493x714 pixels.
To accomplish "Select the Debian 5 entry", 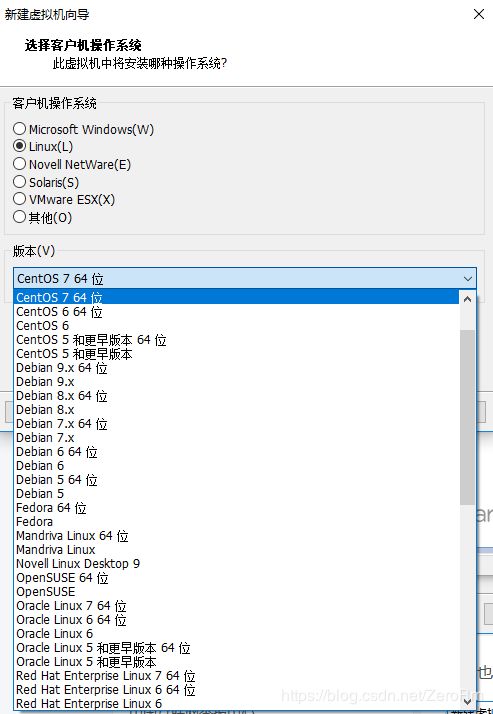I will [236, 494].
